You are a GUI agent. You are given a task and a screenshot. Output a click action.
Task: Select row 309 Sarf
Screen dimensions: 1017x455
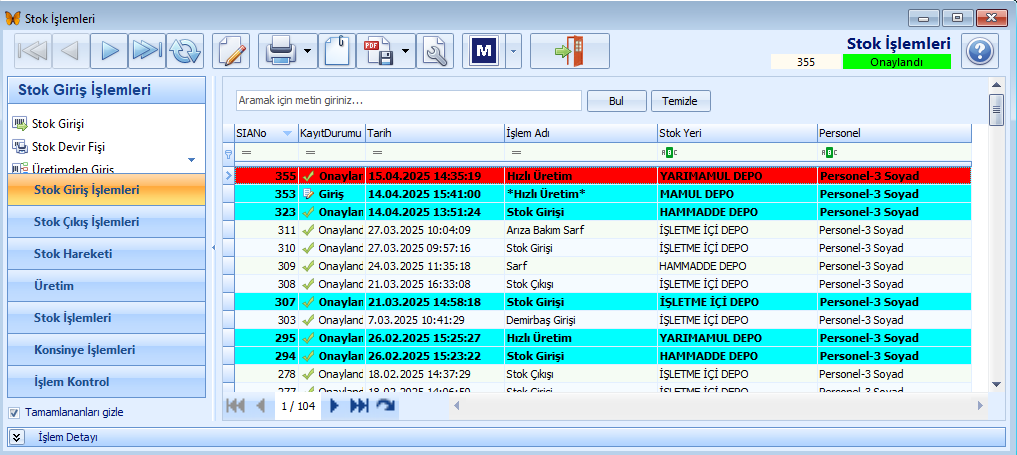tap(603, 266)
